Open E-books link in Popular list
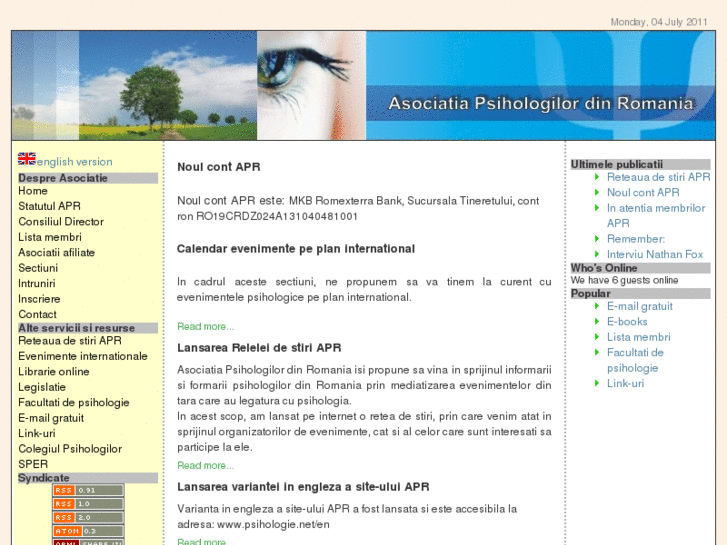 627,322
